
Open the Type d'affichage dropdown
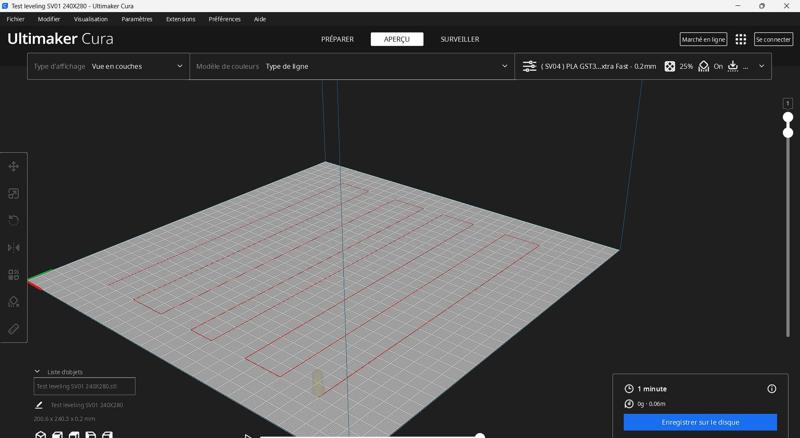click(108, 66)
